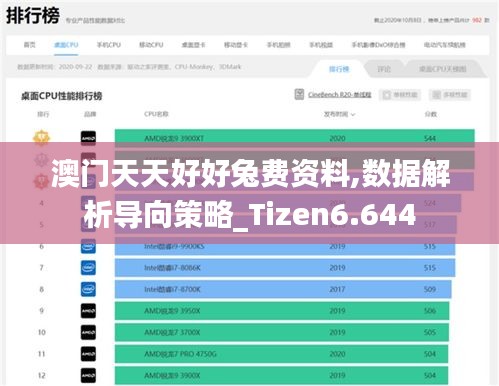
Task: Click year 2017 in the i7-8700K row
Action: [x=337, y=289]
